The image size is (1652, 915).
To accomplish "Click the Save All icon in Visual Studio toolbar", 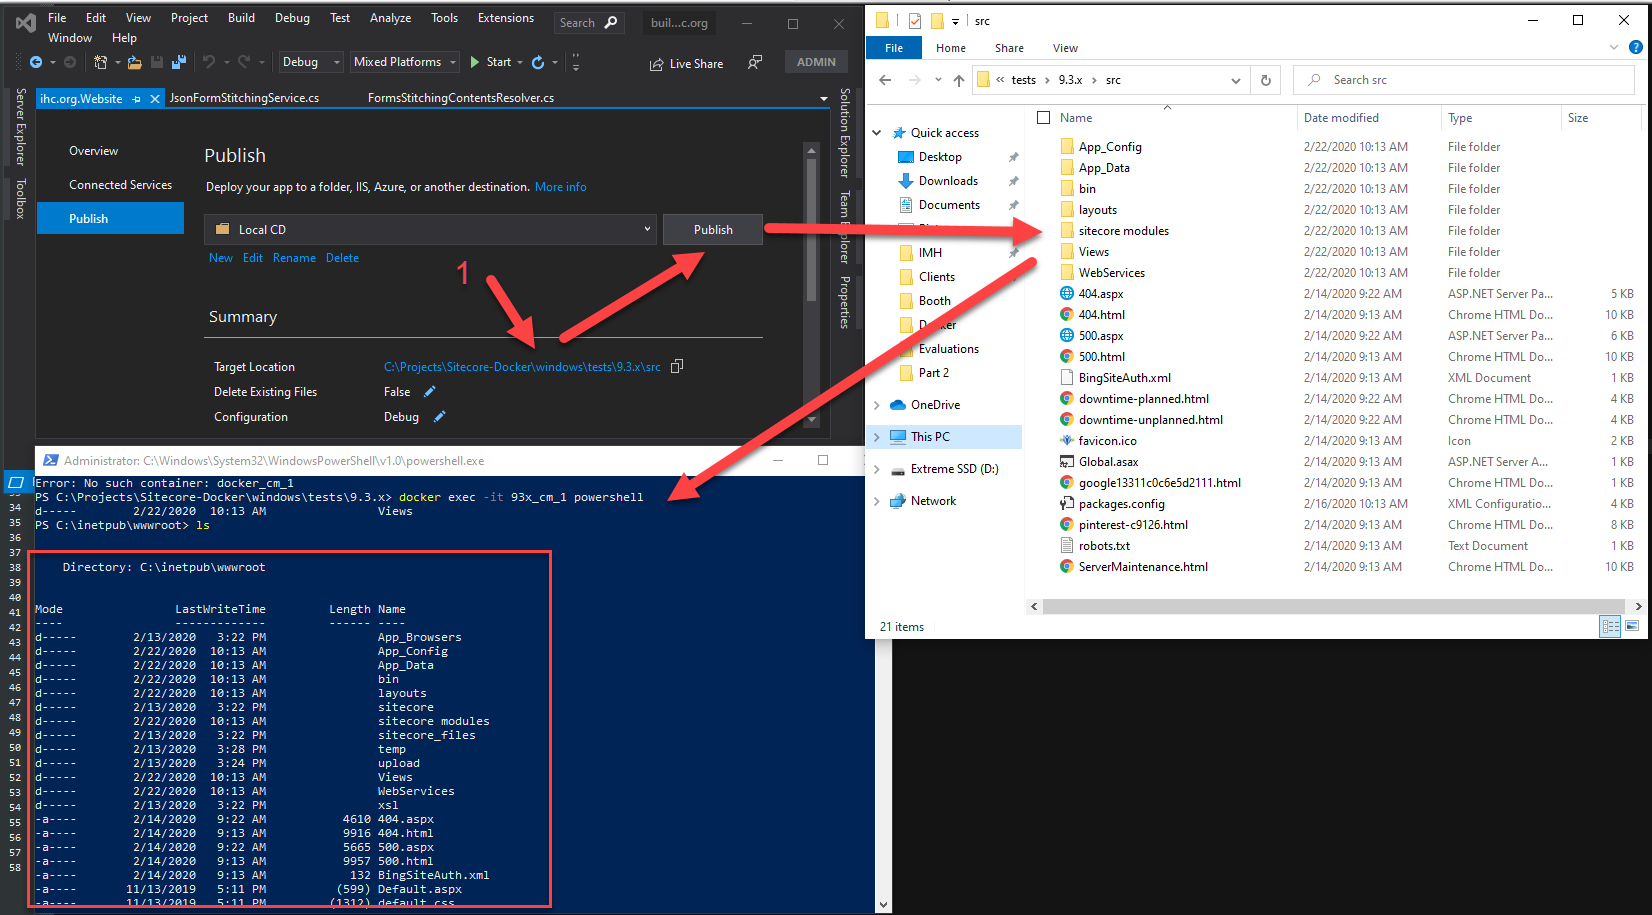I will click(179, 62).
